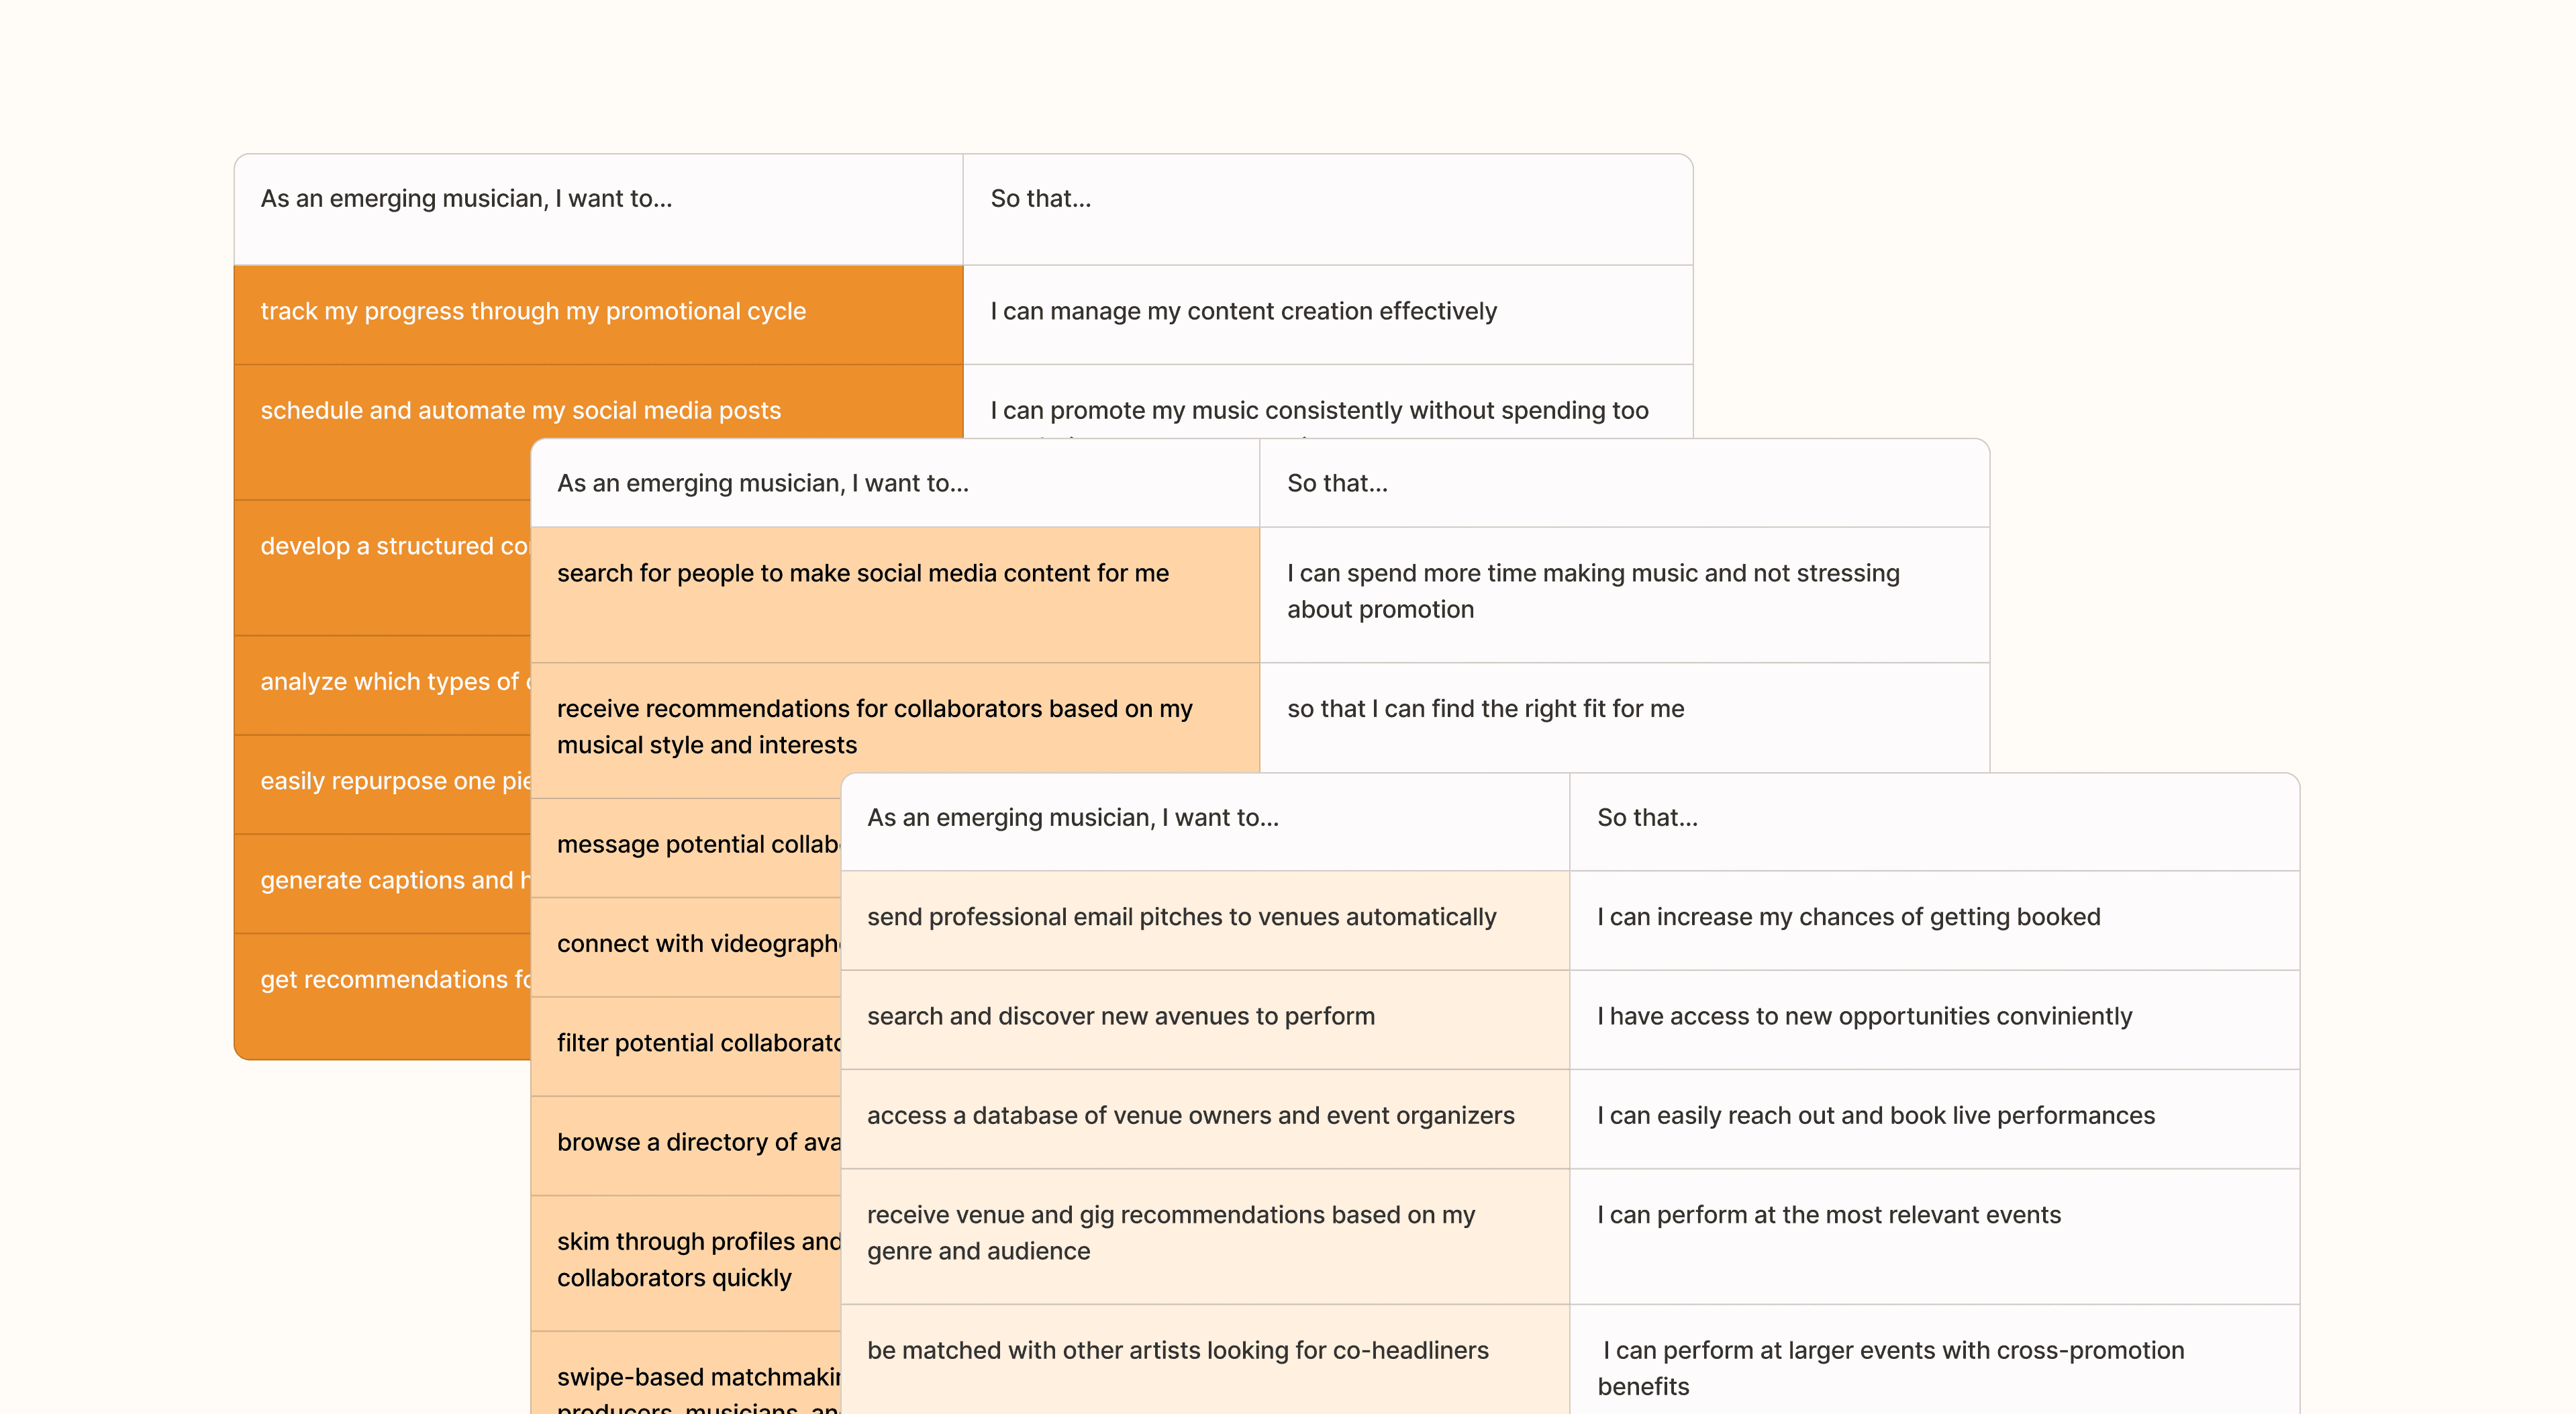Screen dimensions: 2576x1414
Task: Select 'track my progress through my promotional cycle' cell
Action: click(x=598, y=314)
